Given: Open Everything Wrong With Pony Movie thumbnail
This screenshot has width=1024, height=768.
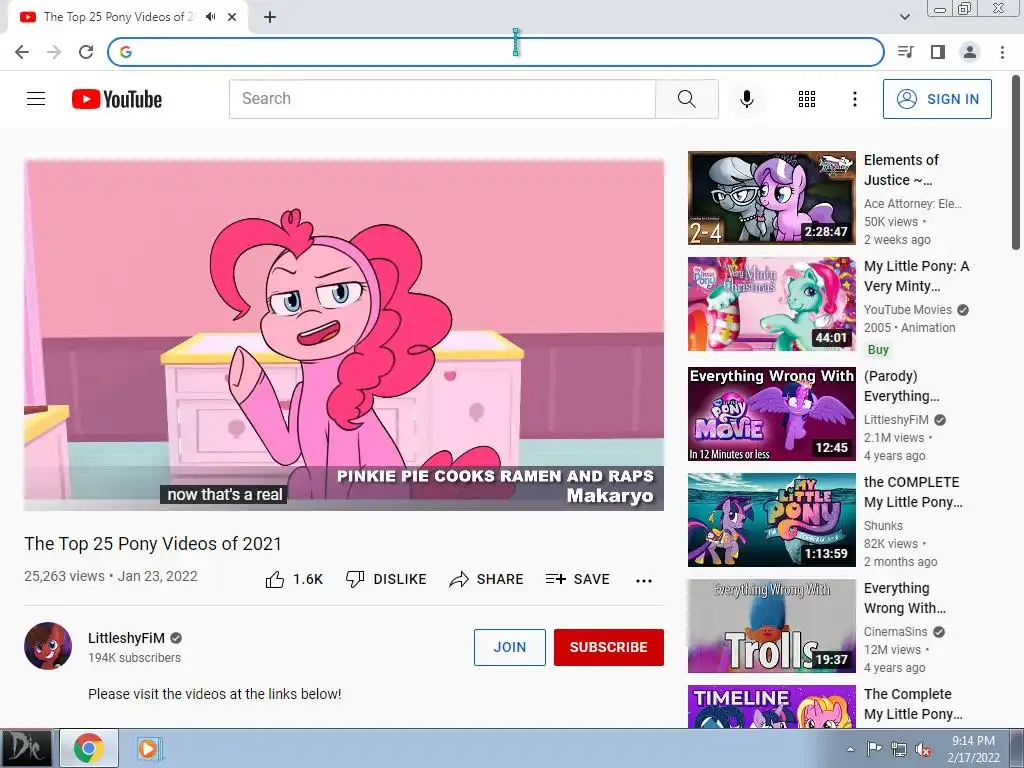Looking at the screenshot, I should pos(771,413).
